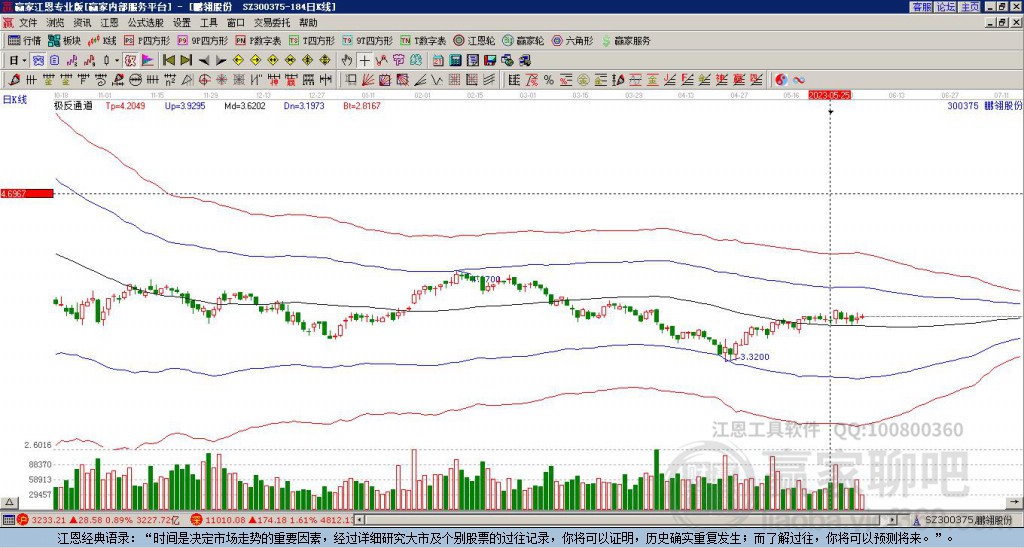Open the P数字表 tool

coord(259,40)
